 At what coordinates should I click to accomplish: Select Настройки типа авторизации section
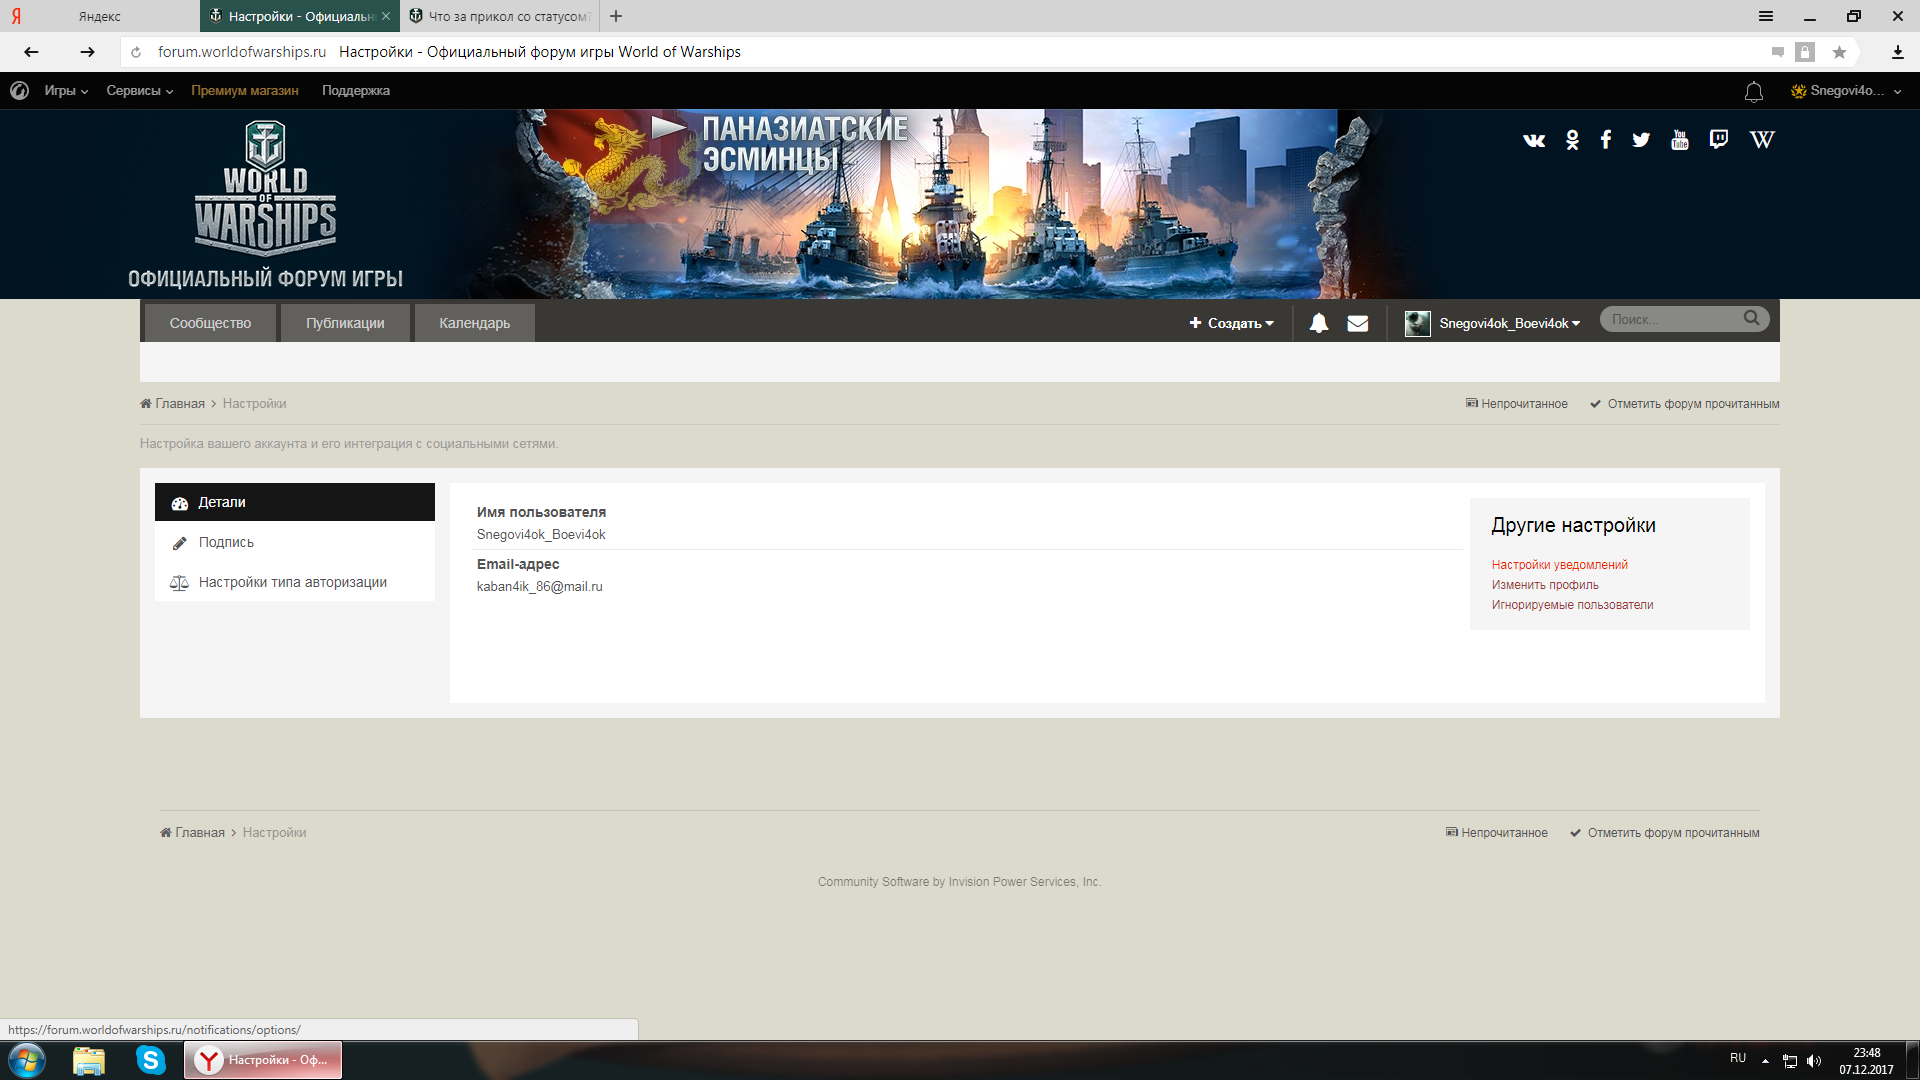tap(295, 582)
